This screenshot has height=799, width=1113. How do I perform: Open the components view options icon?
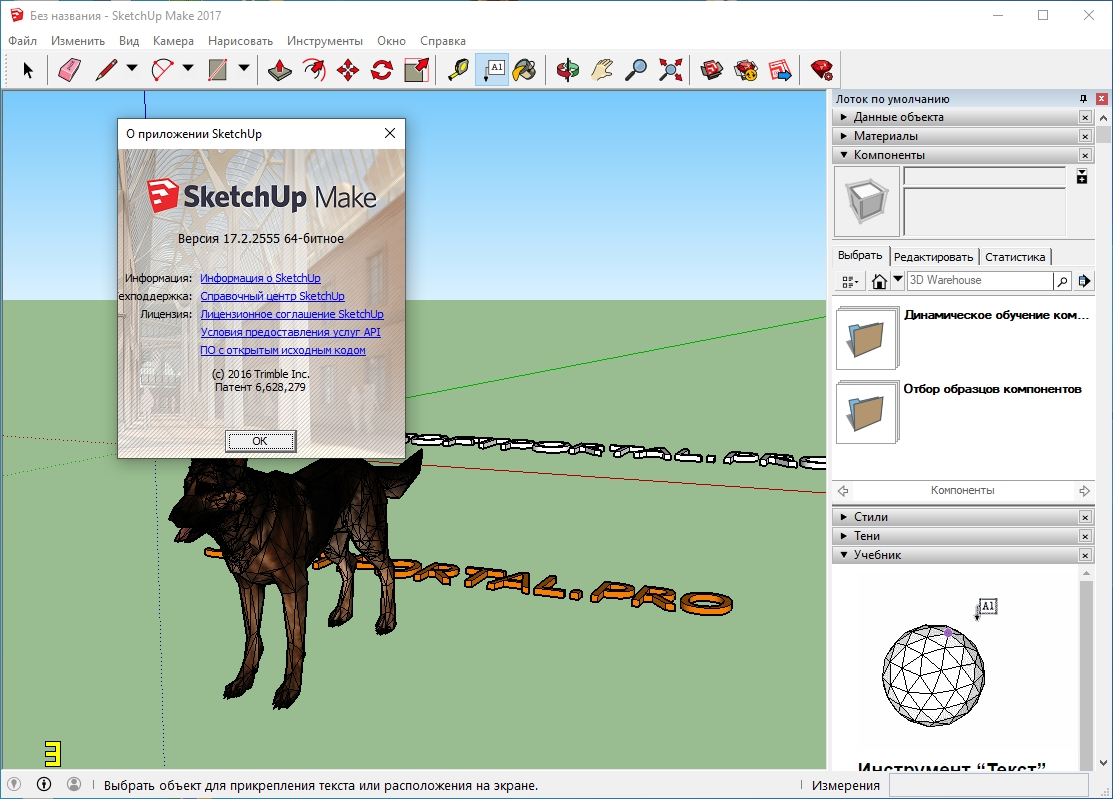(850, 282)
